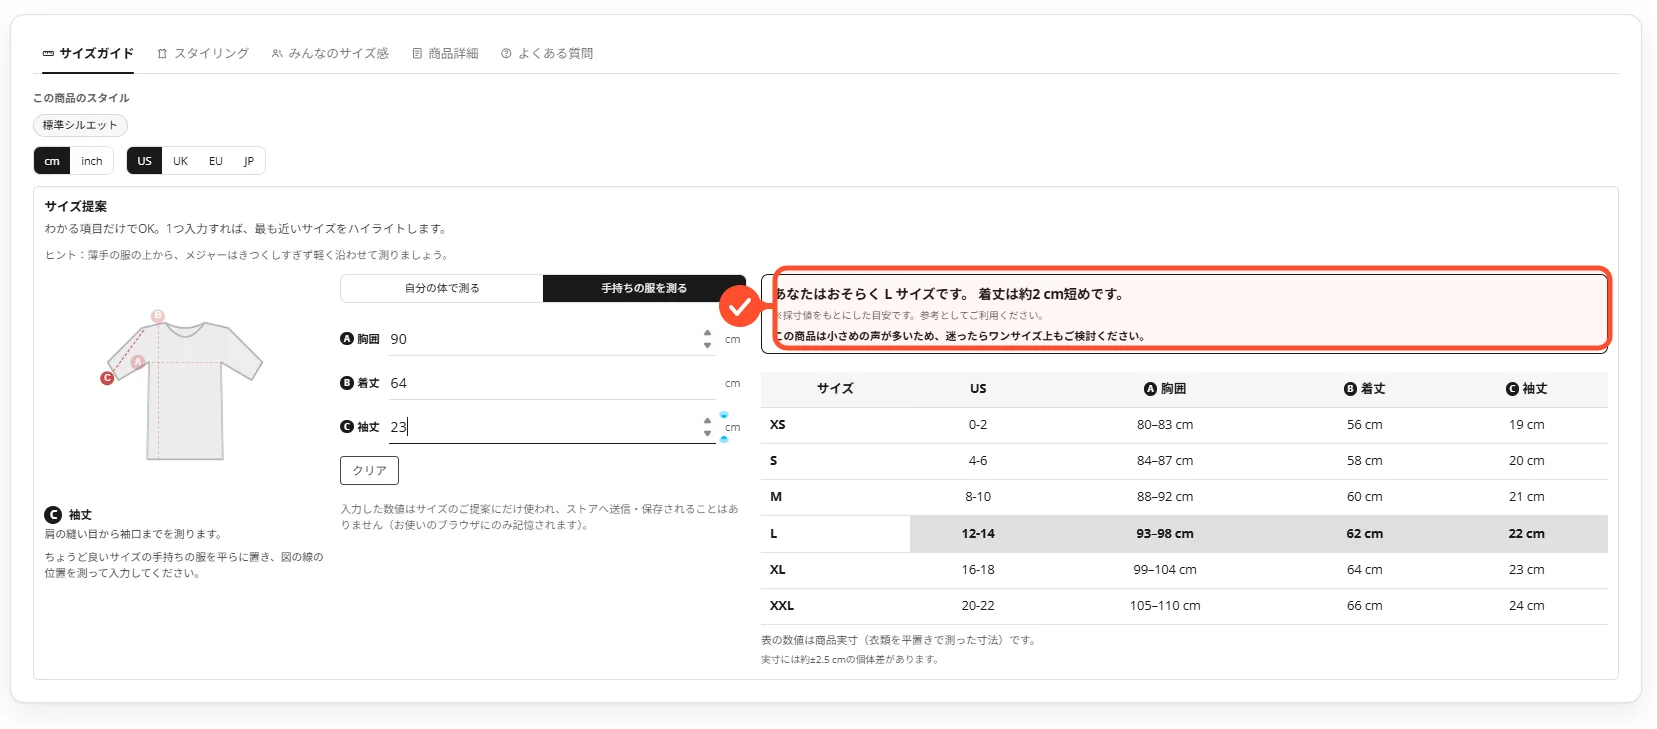Click the A badge beside the 胸囲 input
The width and height of the screenshot is (1657, 729).
pos(347,339)
